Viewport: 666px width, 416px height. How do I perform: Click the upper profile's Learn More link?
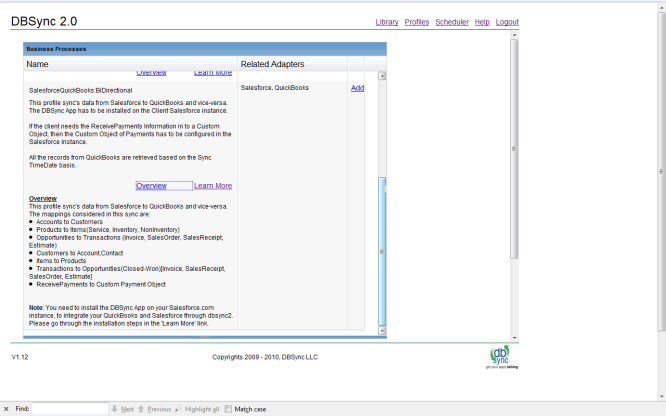pos(213,74)
